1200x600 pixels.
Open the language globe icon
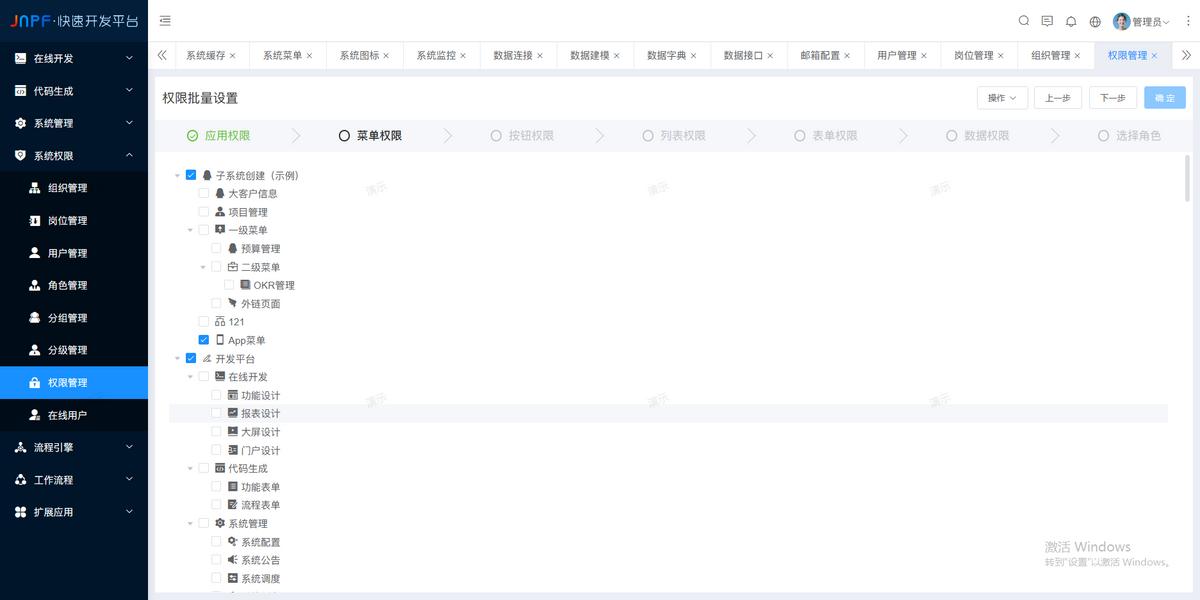pos(1095,20)
